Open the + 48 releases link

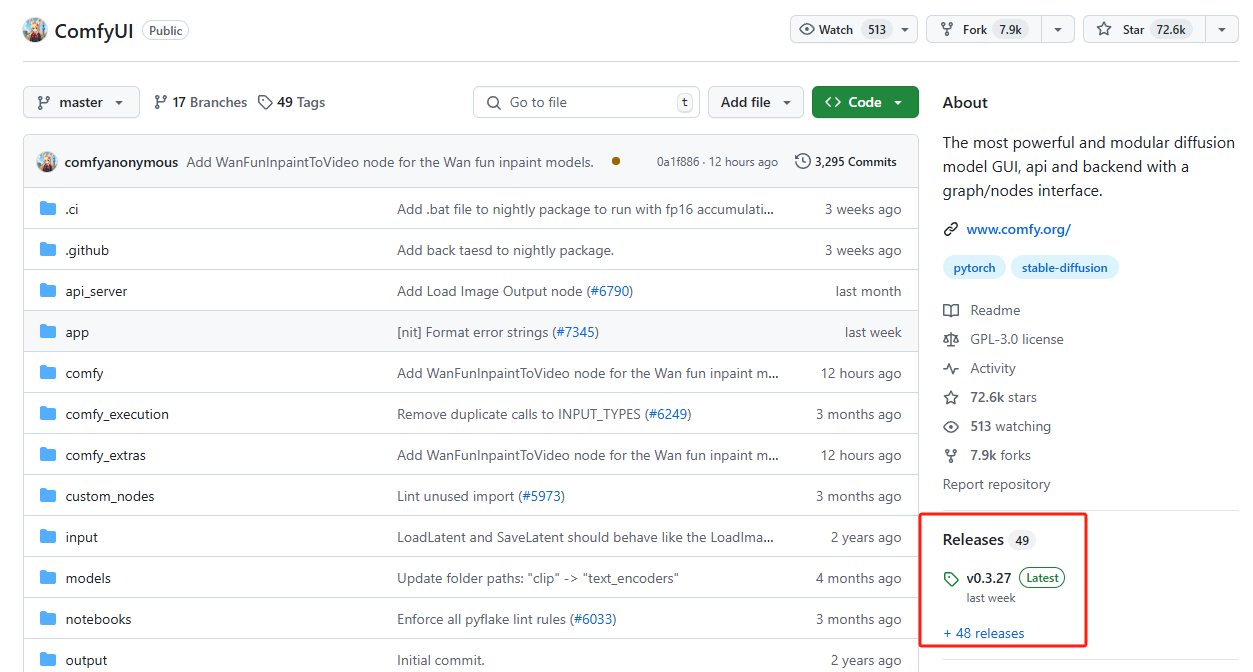click(x=983, y=633)
